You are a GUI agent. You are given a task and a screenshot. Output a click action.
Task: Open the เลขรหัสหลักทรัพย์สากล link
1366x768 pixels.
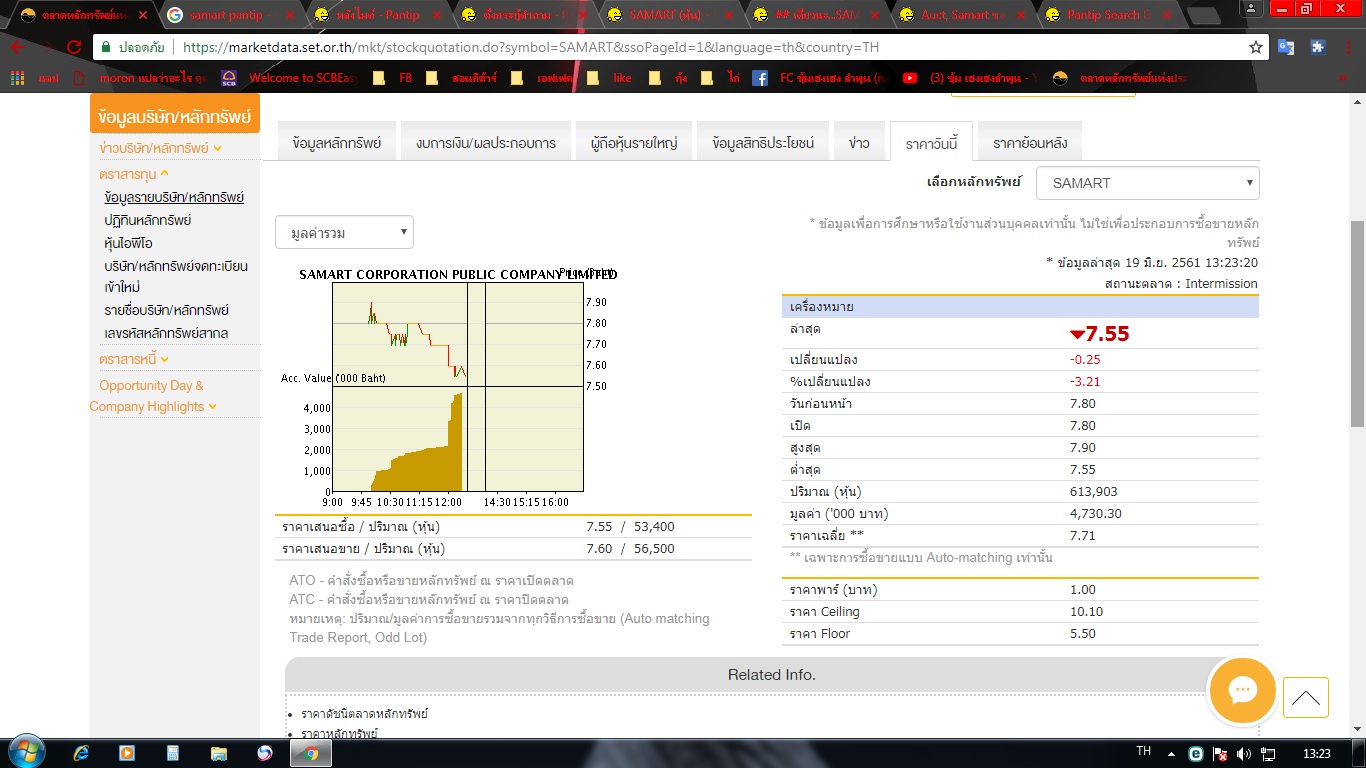click(x=166, y=333)
